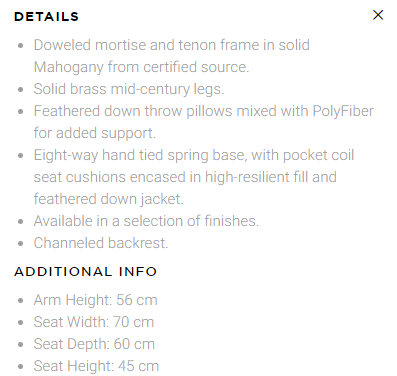Select the Eight-way hand tied spring base line
The width and height of the screenshot is (397, 376).
[x=194, y=155]
